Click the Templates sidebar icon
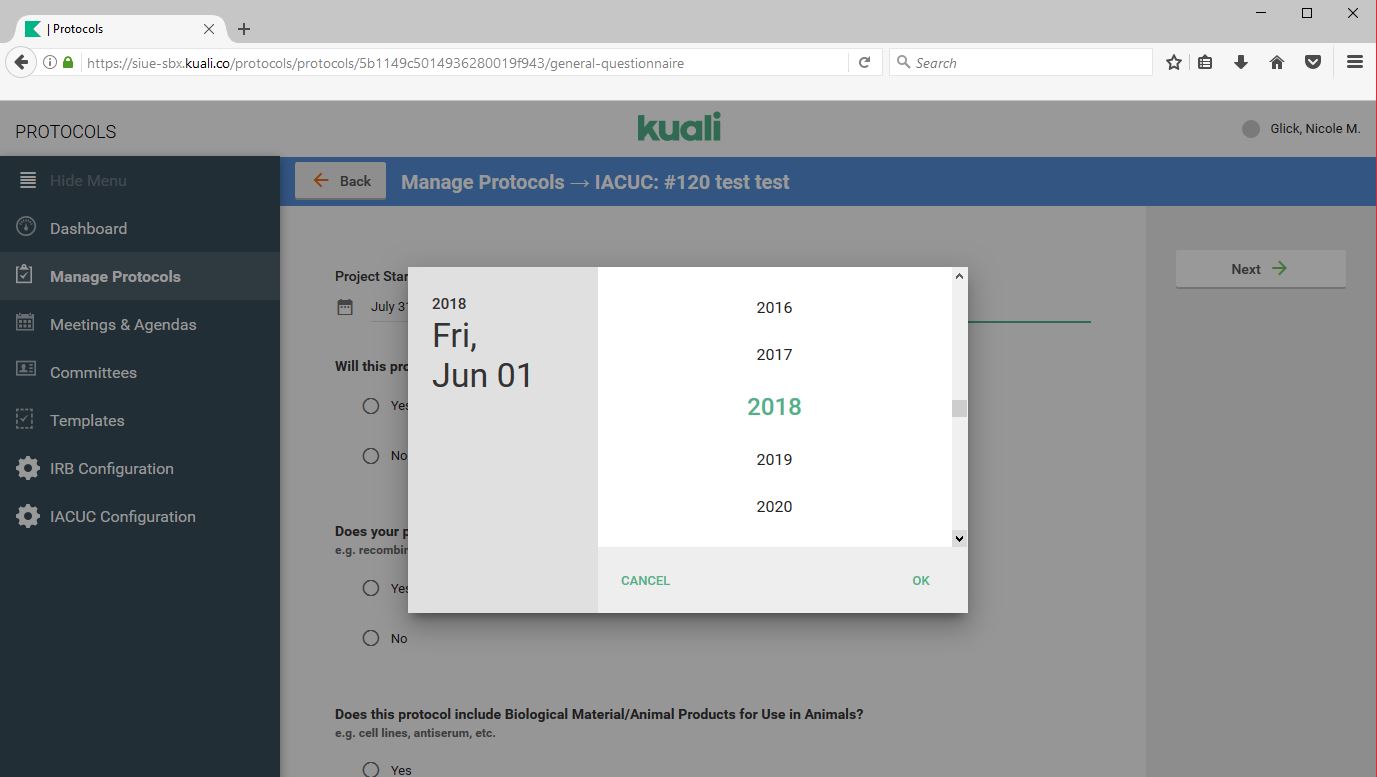Screen dimensions: 1377x777 pos(27,420)
